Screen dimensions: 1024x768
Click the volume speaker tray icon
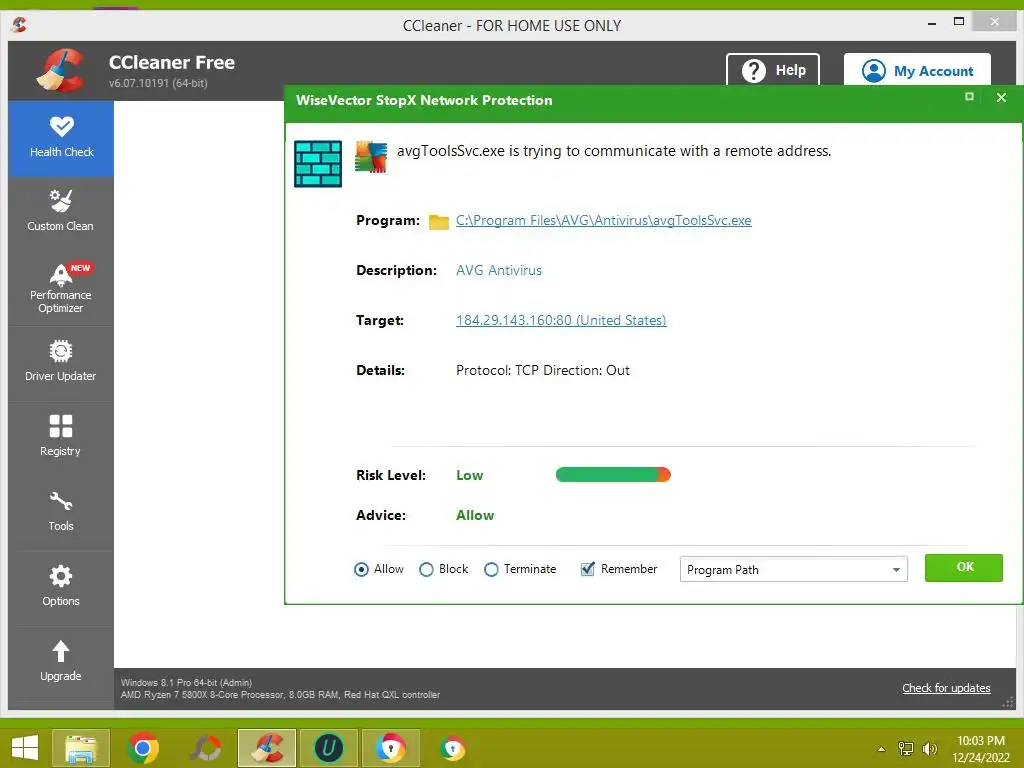tap(929, 748)
